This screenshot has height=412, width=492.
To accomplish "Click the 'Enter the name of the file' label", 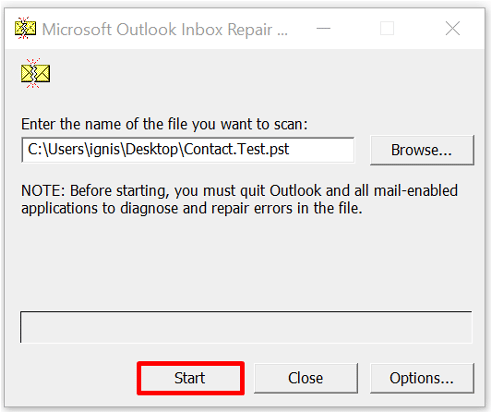I will point(164,124).
